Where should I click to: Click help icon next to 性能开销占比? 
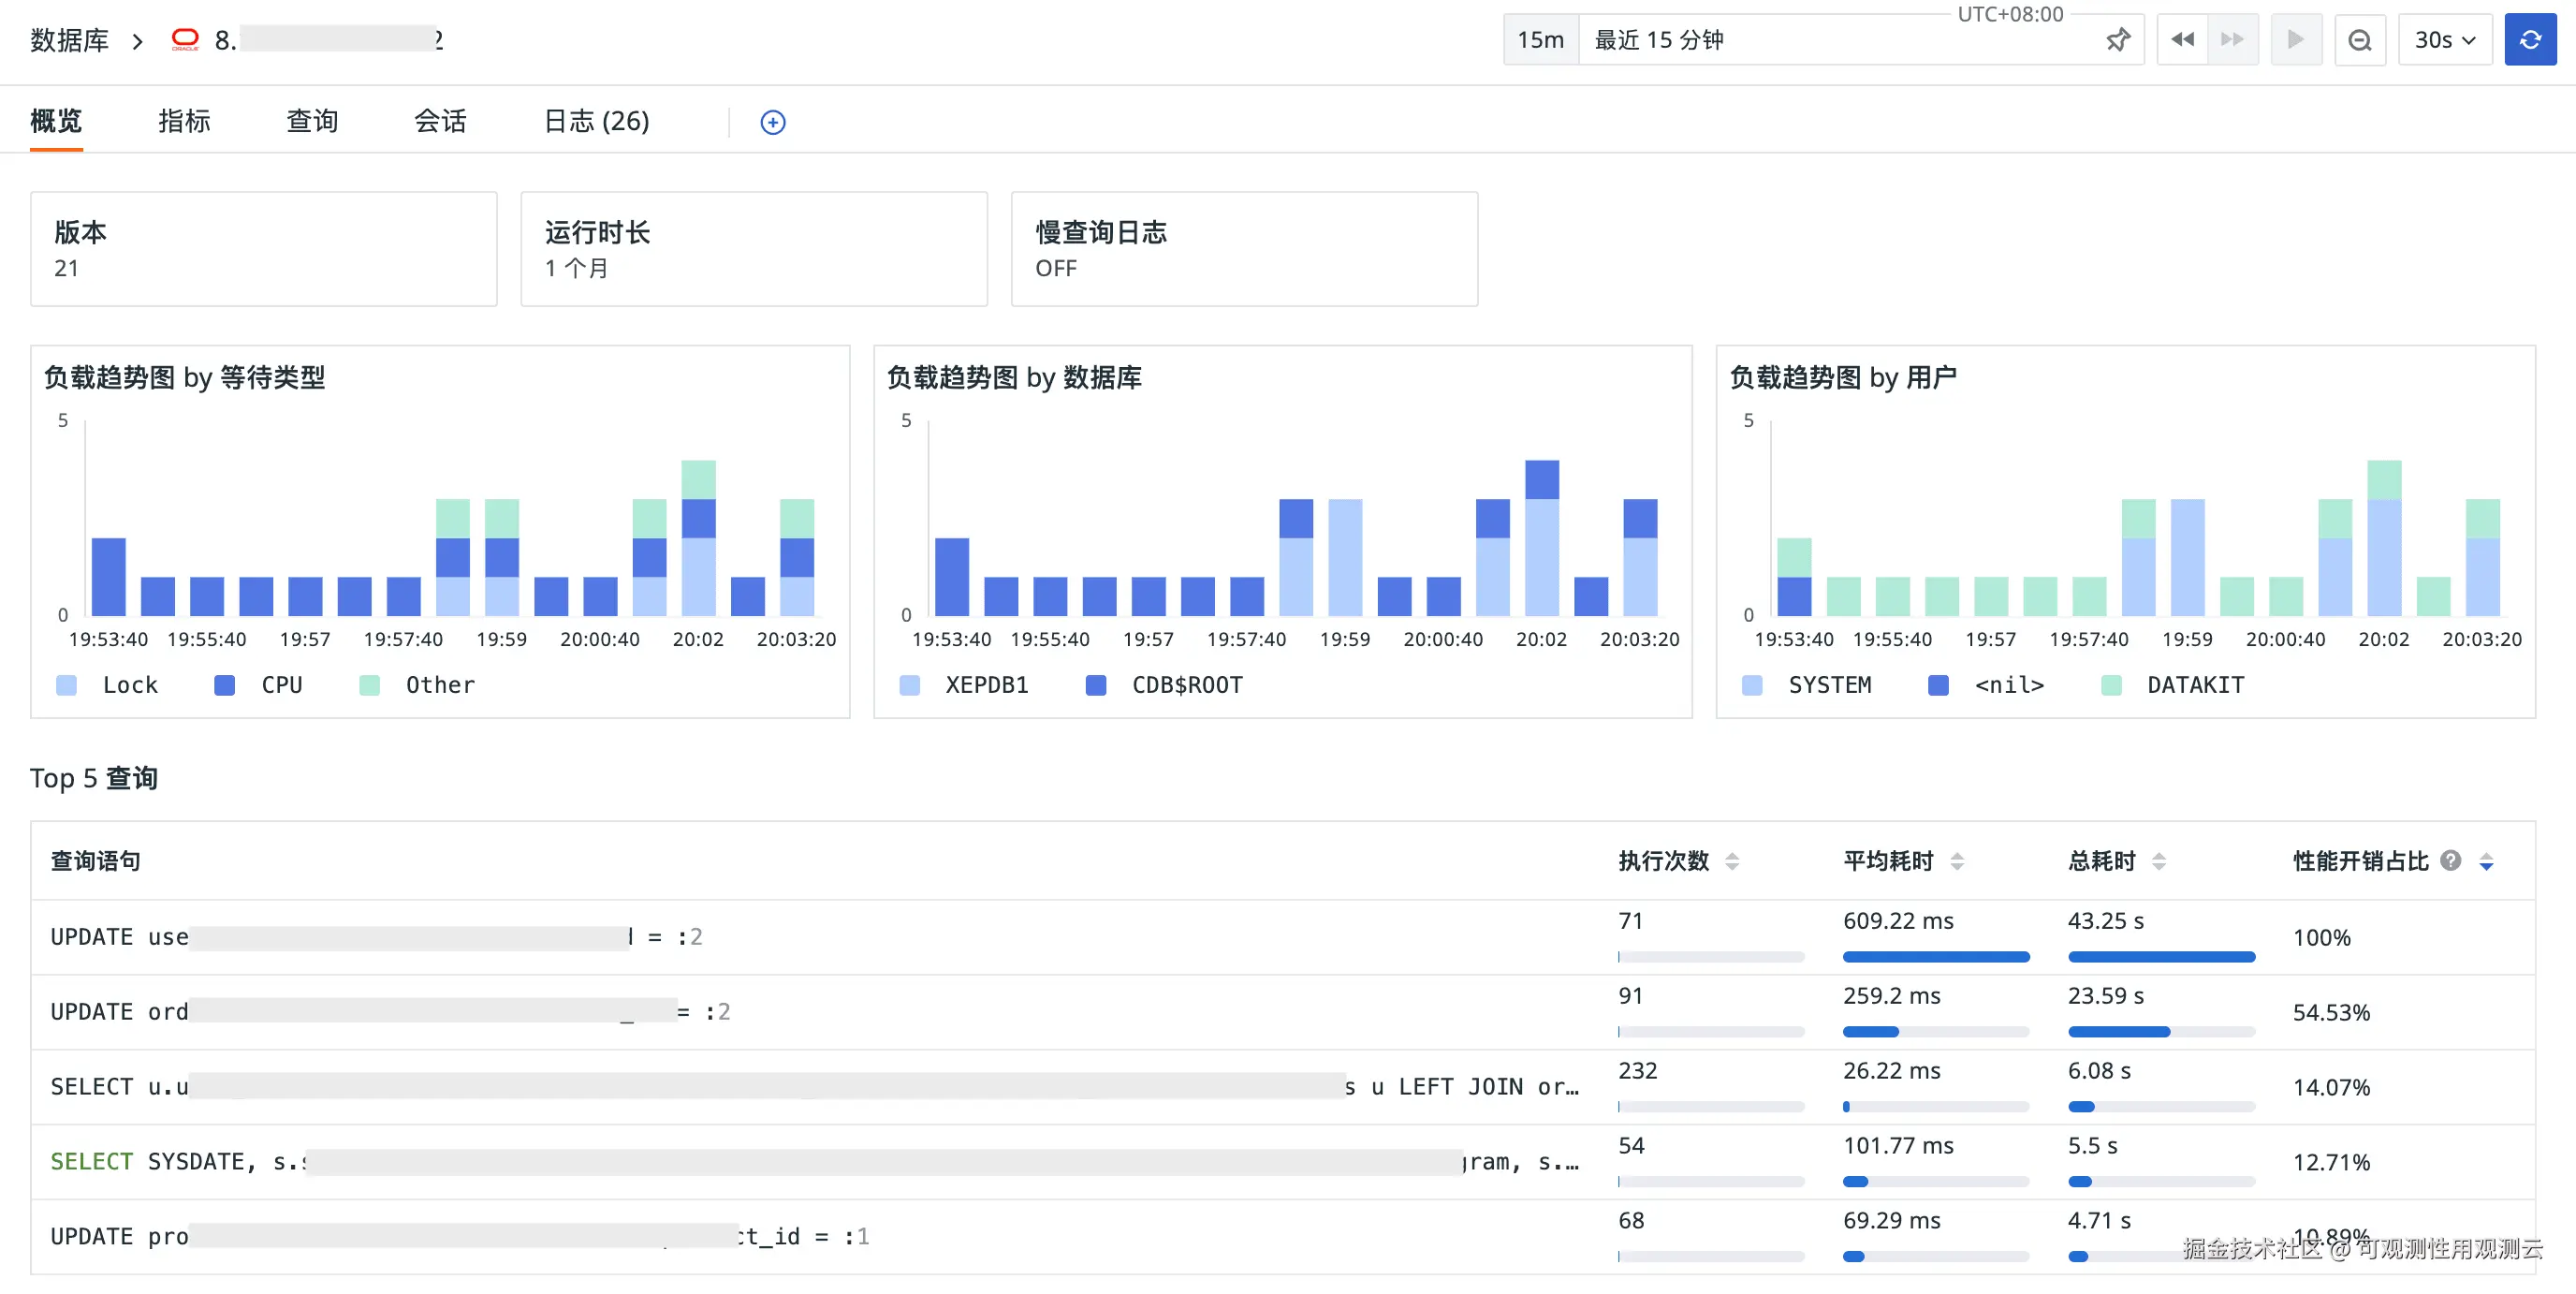(x=2450, y=860)
